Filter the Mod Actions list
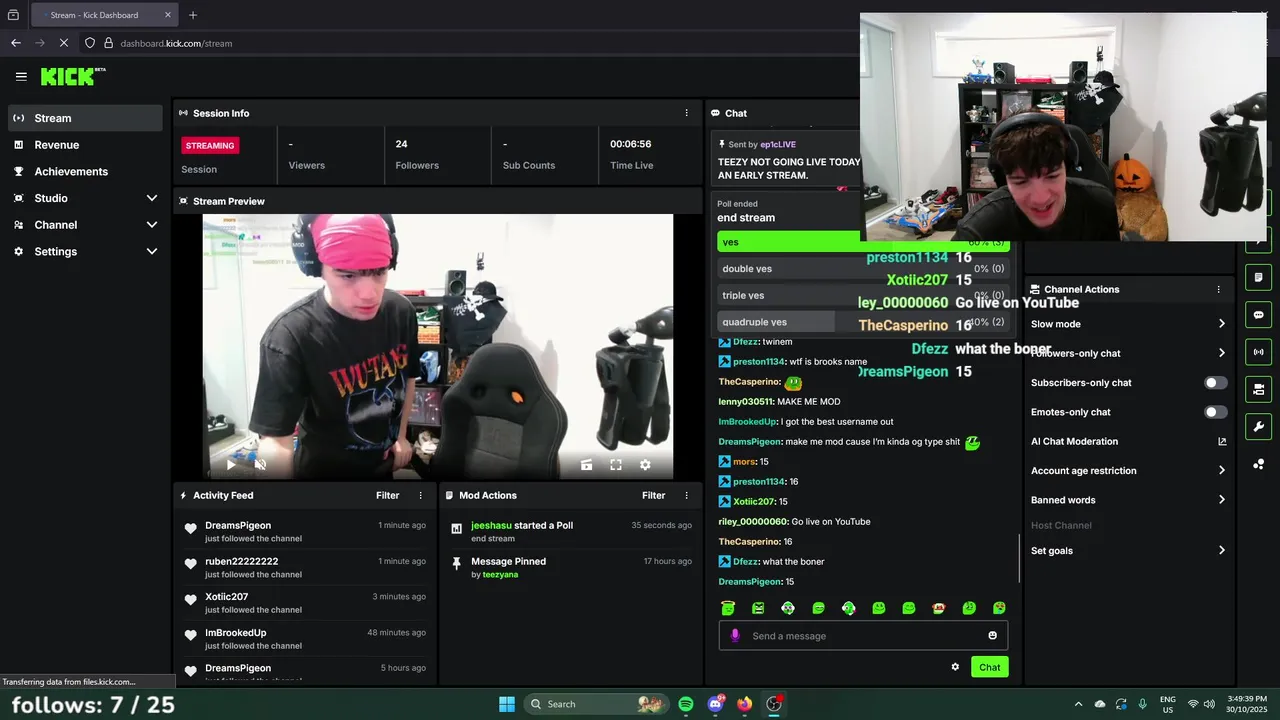The height and width of the screenshot is (720, 1280). point(653,495)
